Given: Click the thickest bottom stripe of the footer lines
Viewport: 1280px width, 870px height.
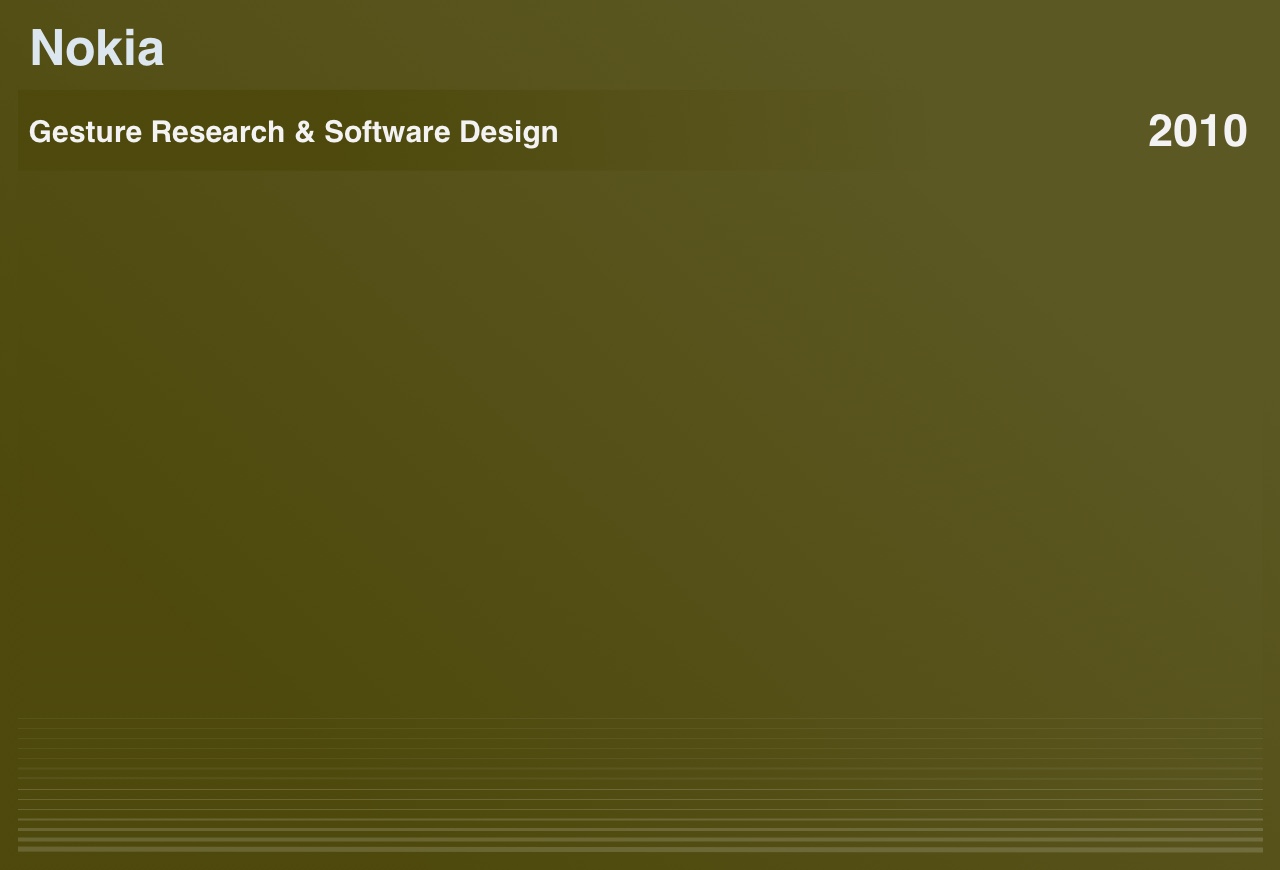Looking at the screenshot, I should (640, 849).
